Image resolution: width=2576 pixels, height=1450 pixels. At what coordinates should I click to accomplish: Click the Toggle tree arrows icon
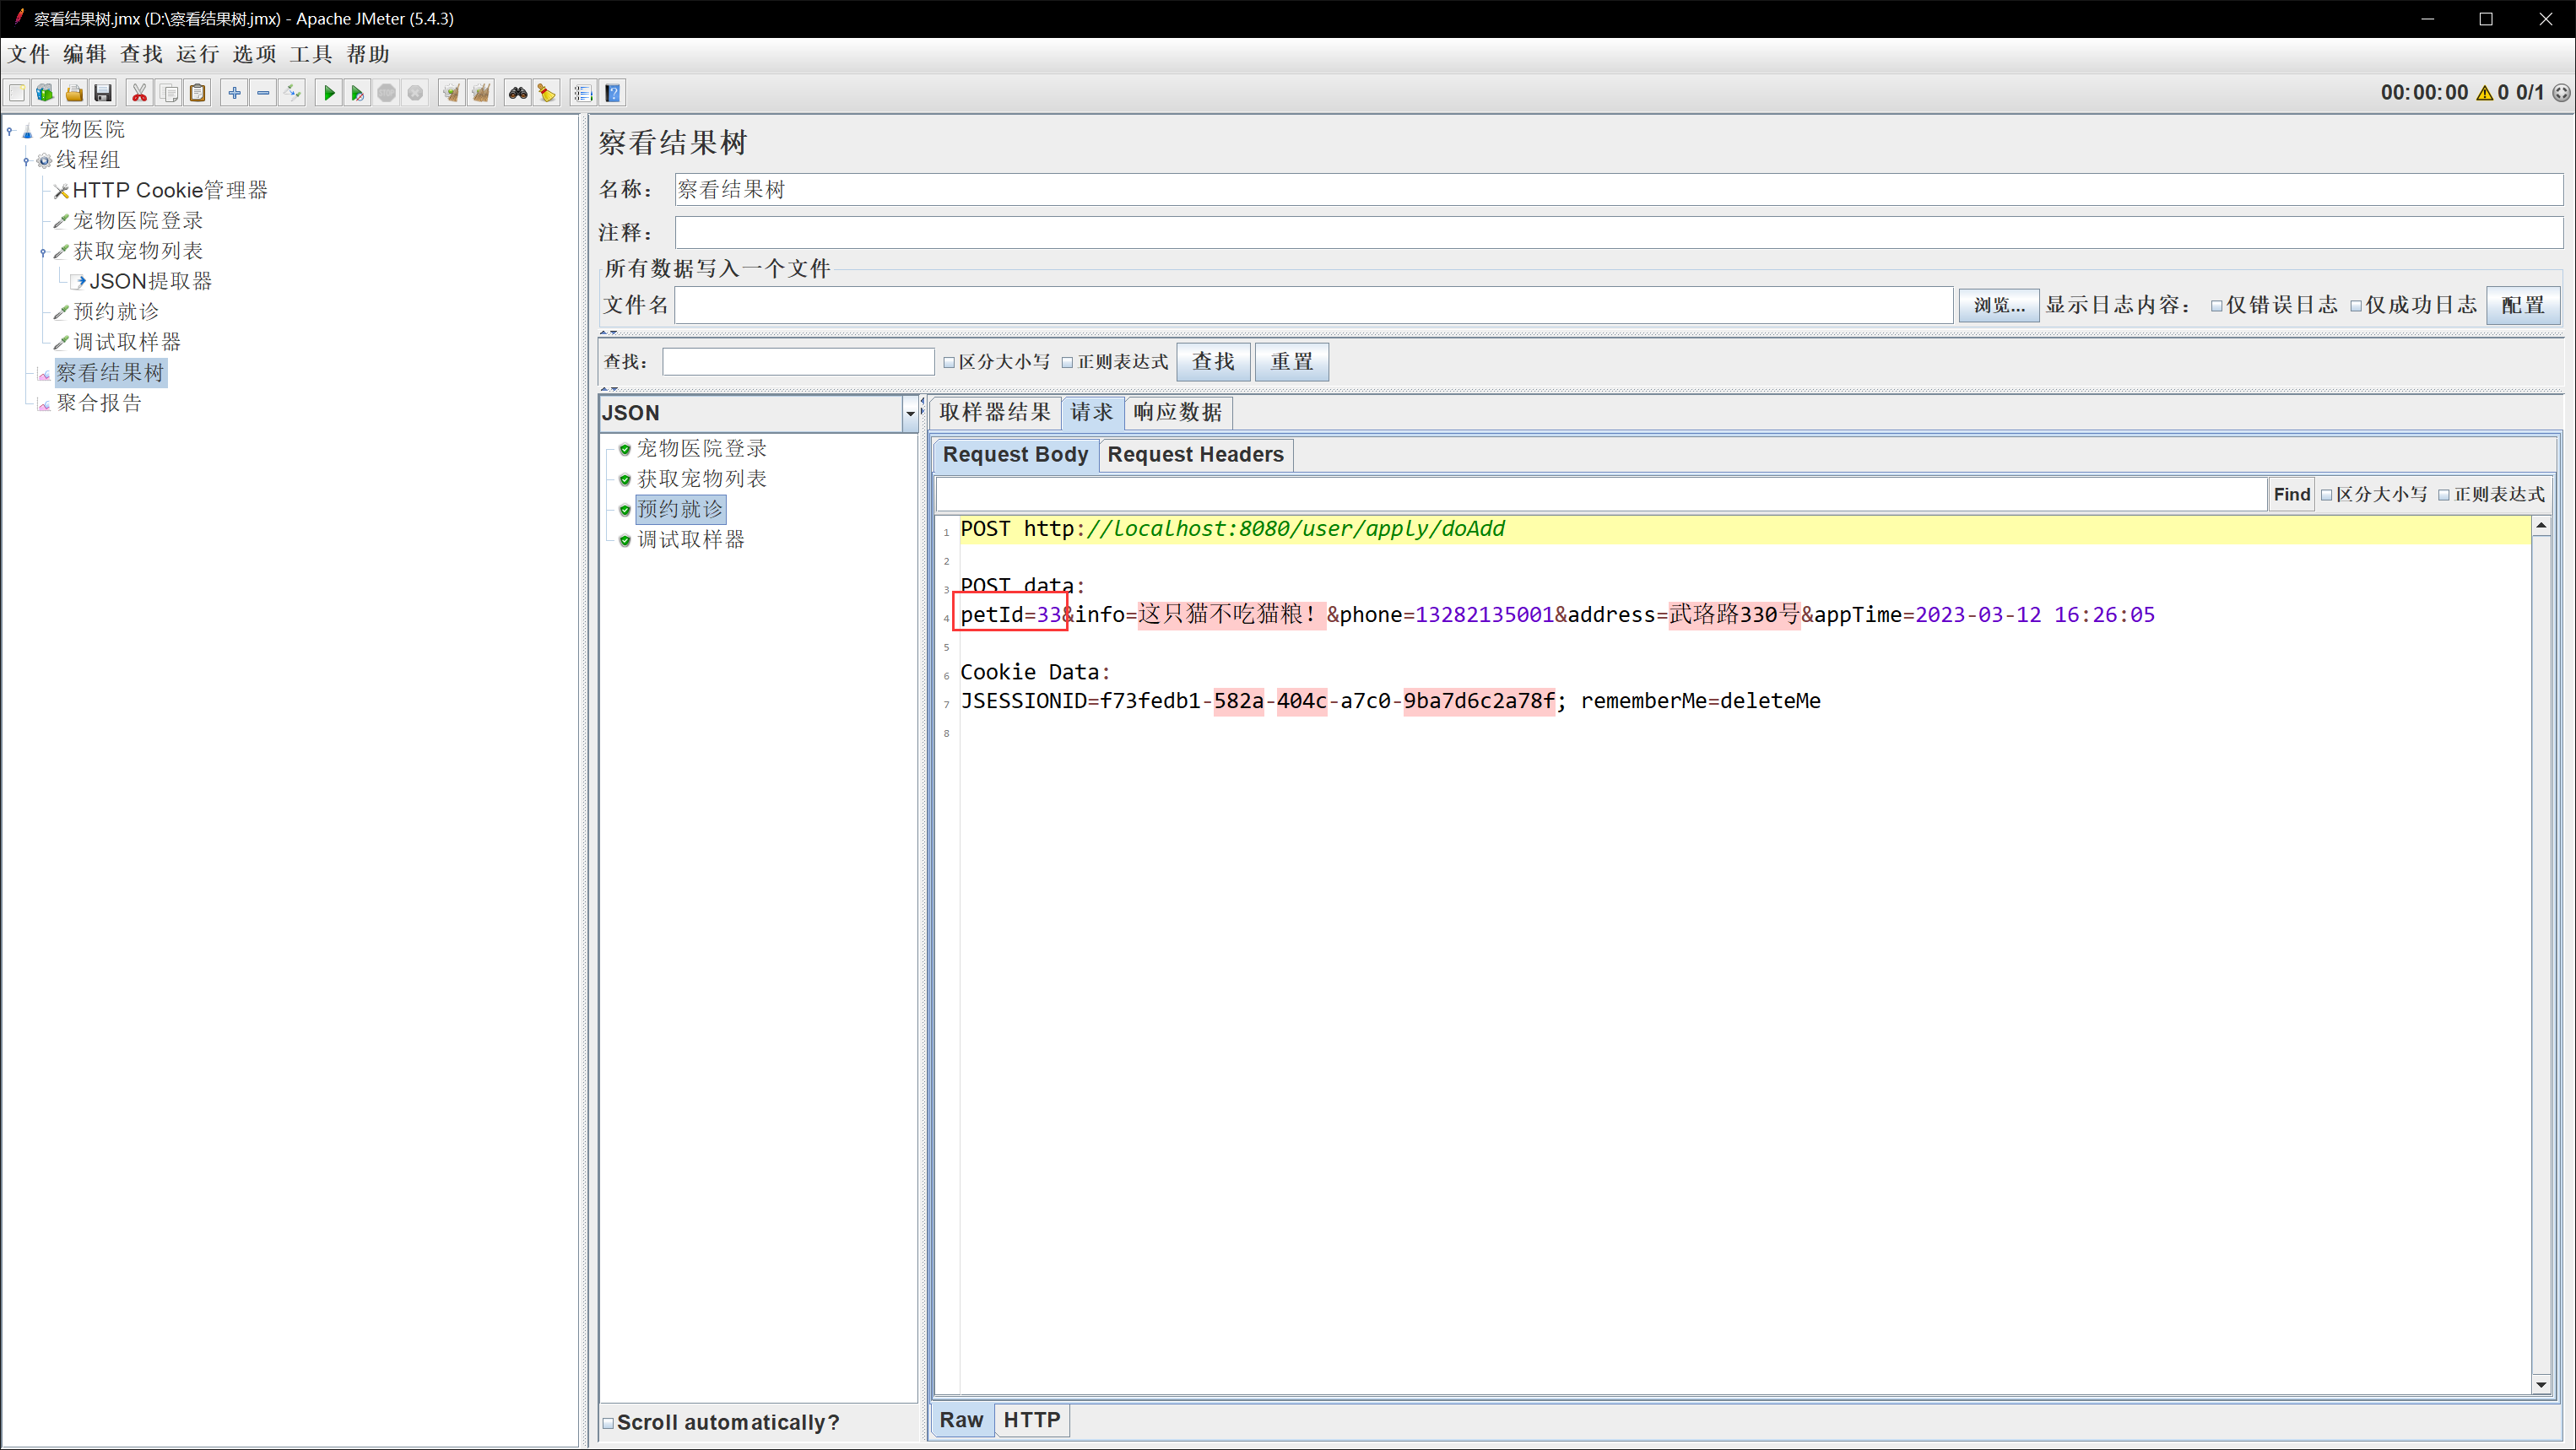[x=292, y=93]
